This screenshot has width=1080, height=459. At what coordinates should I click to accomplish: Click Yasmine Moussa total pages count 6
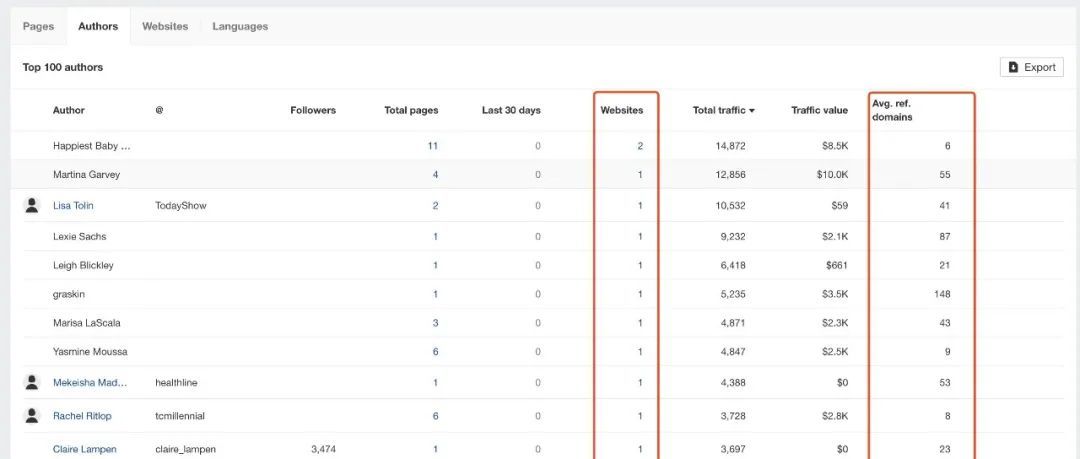[435, 352]
